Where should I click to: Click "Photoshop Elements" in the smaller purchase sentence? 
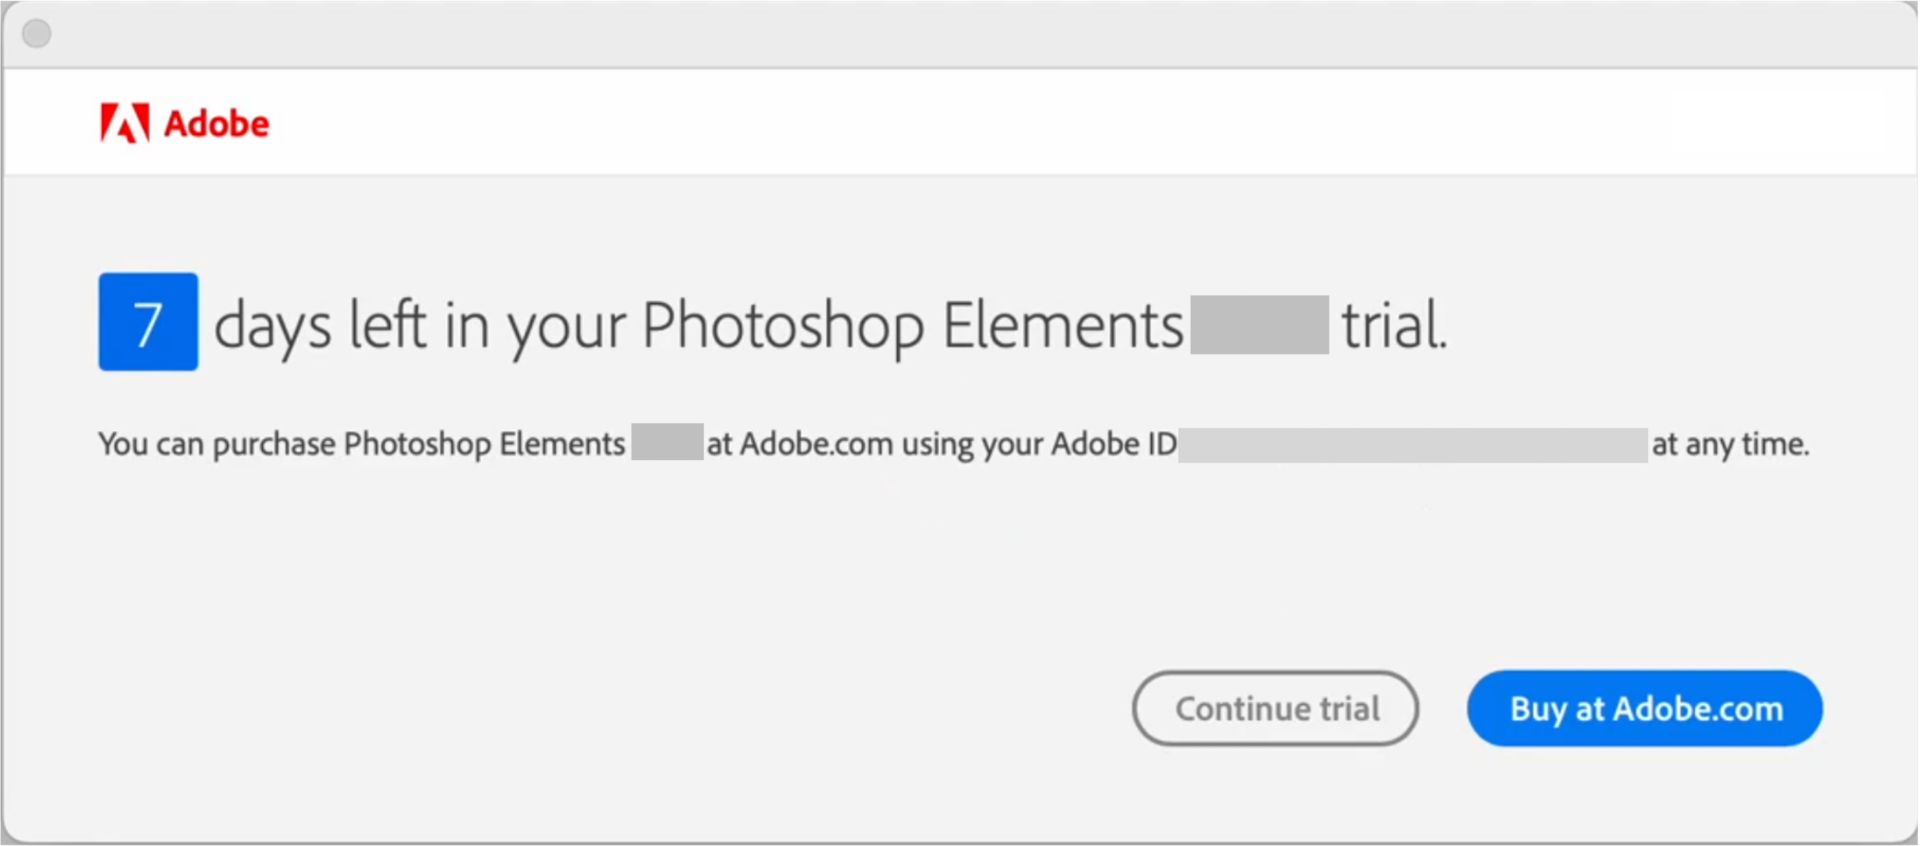484,444
